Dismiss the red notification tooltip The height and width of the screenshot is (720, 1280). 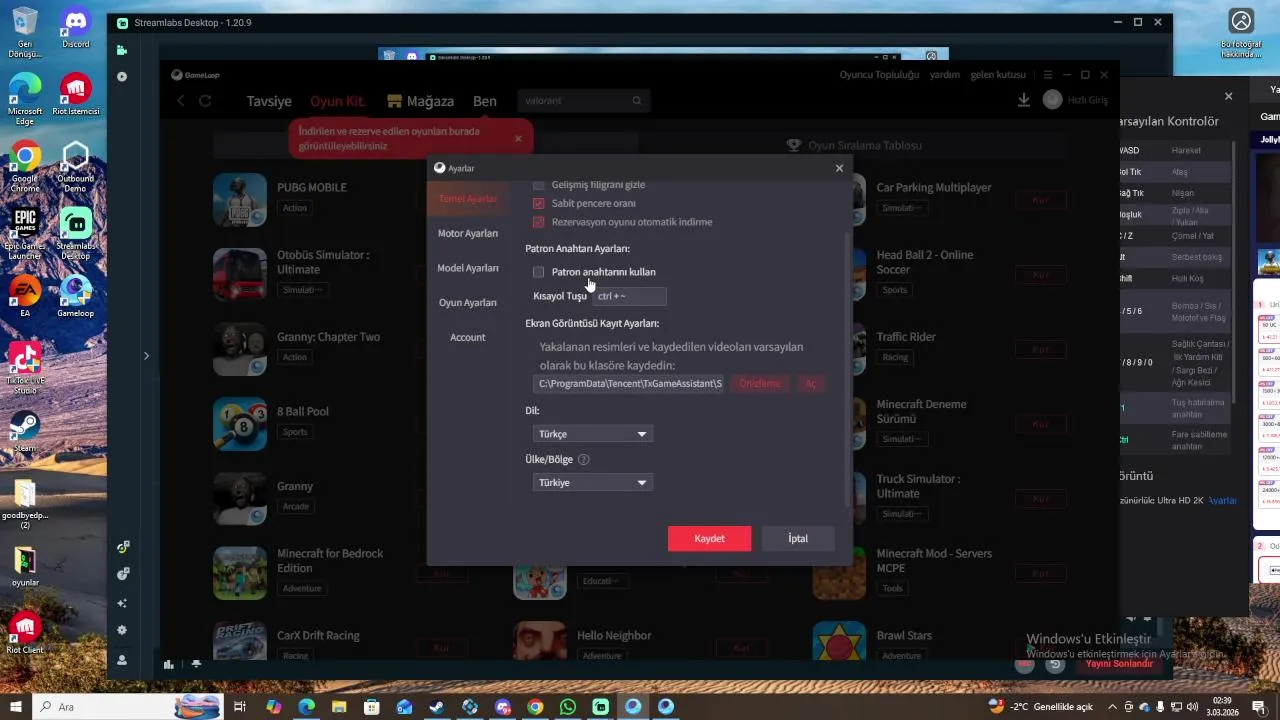[518, 138]
